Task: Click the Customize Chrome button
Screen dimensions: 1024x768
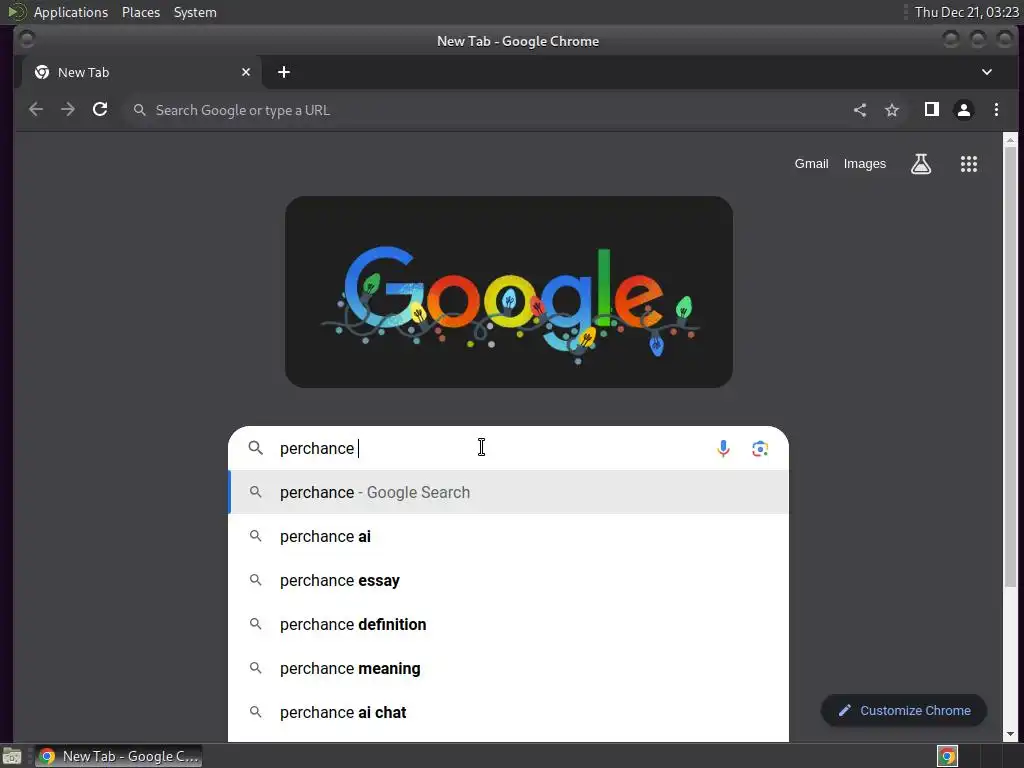Action: (x=904, y=711)
